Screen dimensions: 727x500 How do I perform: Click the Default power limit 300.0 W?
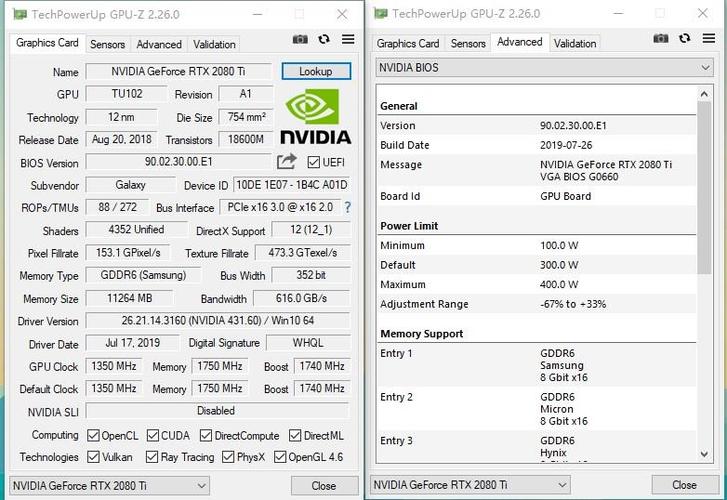point(559,265)
